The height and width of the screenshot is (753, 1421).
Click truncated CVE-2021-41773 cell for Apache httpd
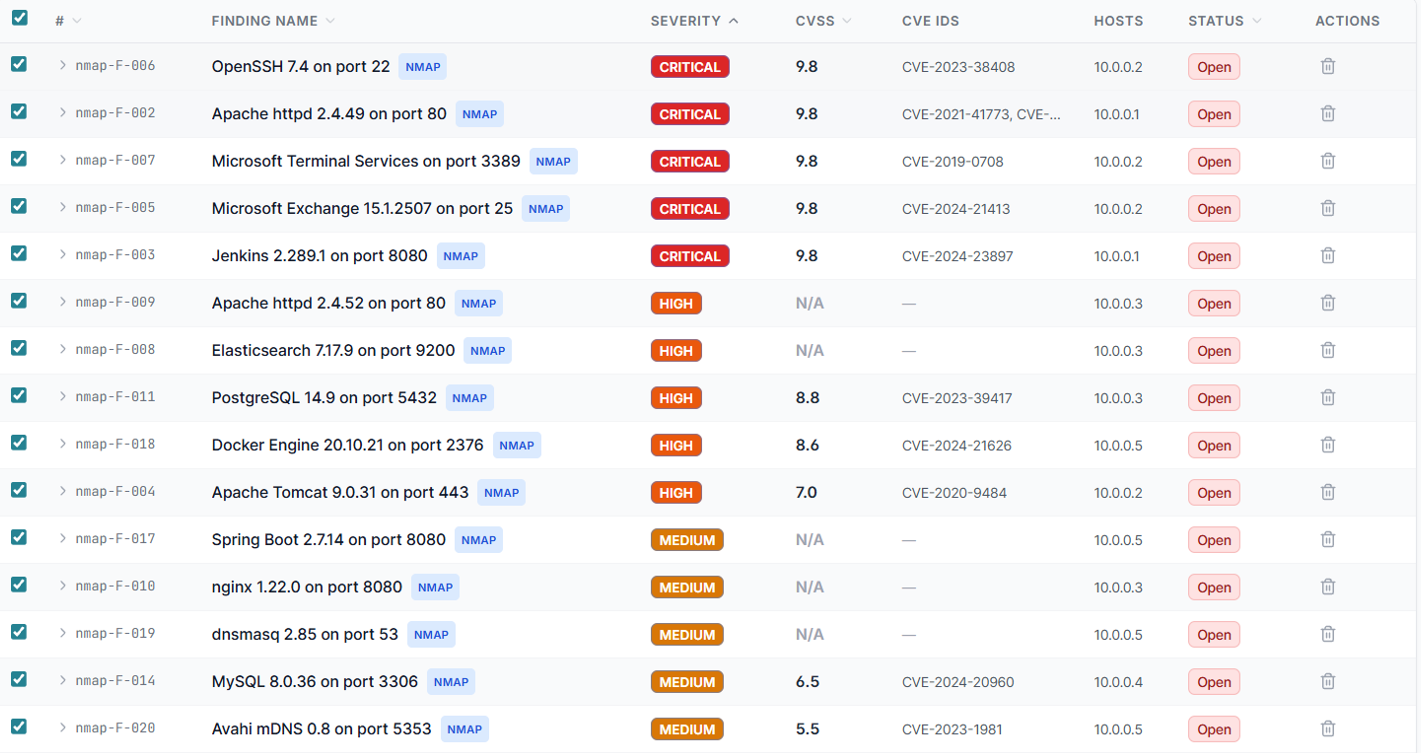[981, 114]
